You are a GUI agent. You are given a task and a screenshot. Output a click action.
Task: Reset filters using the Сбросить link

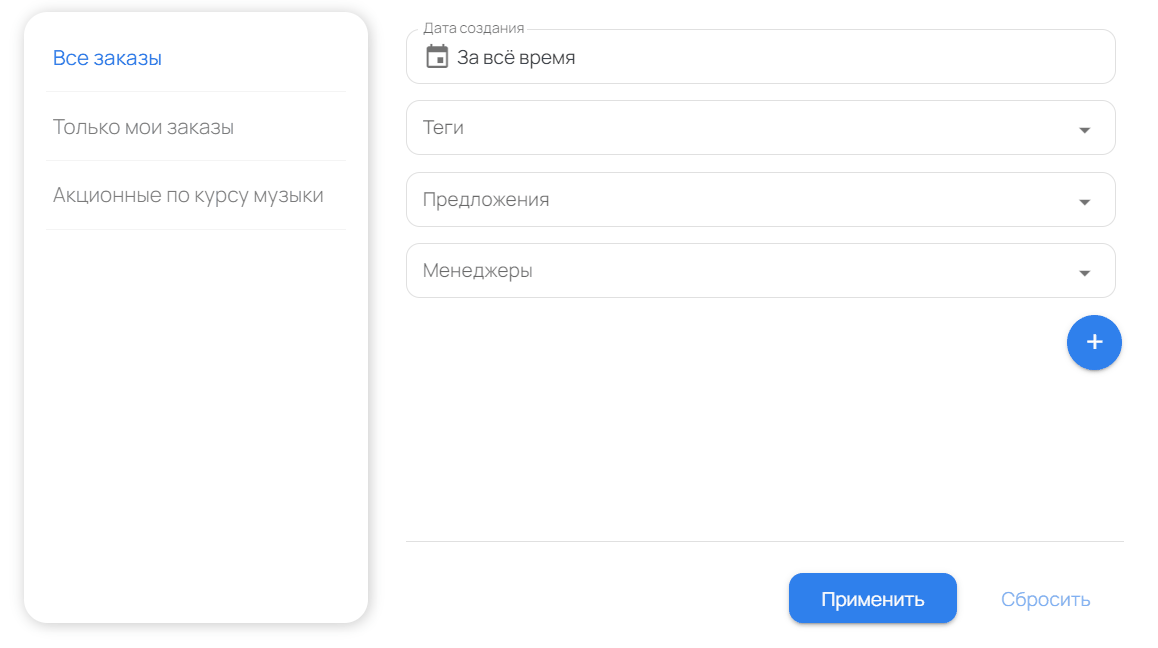point(1045,598)
